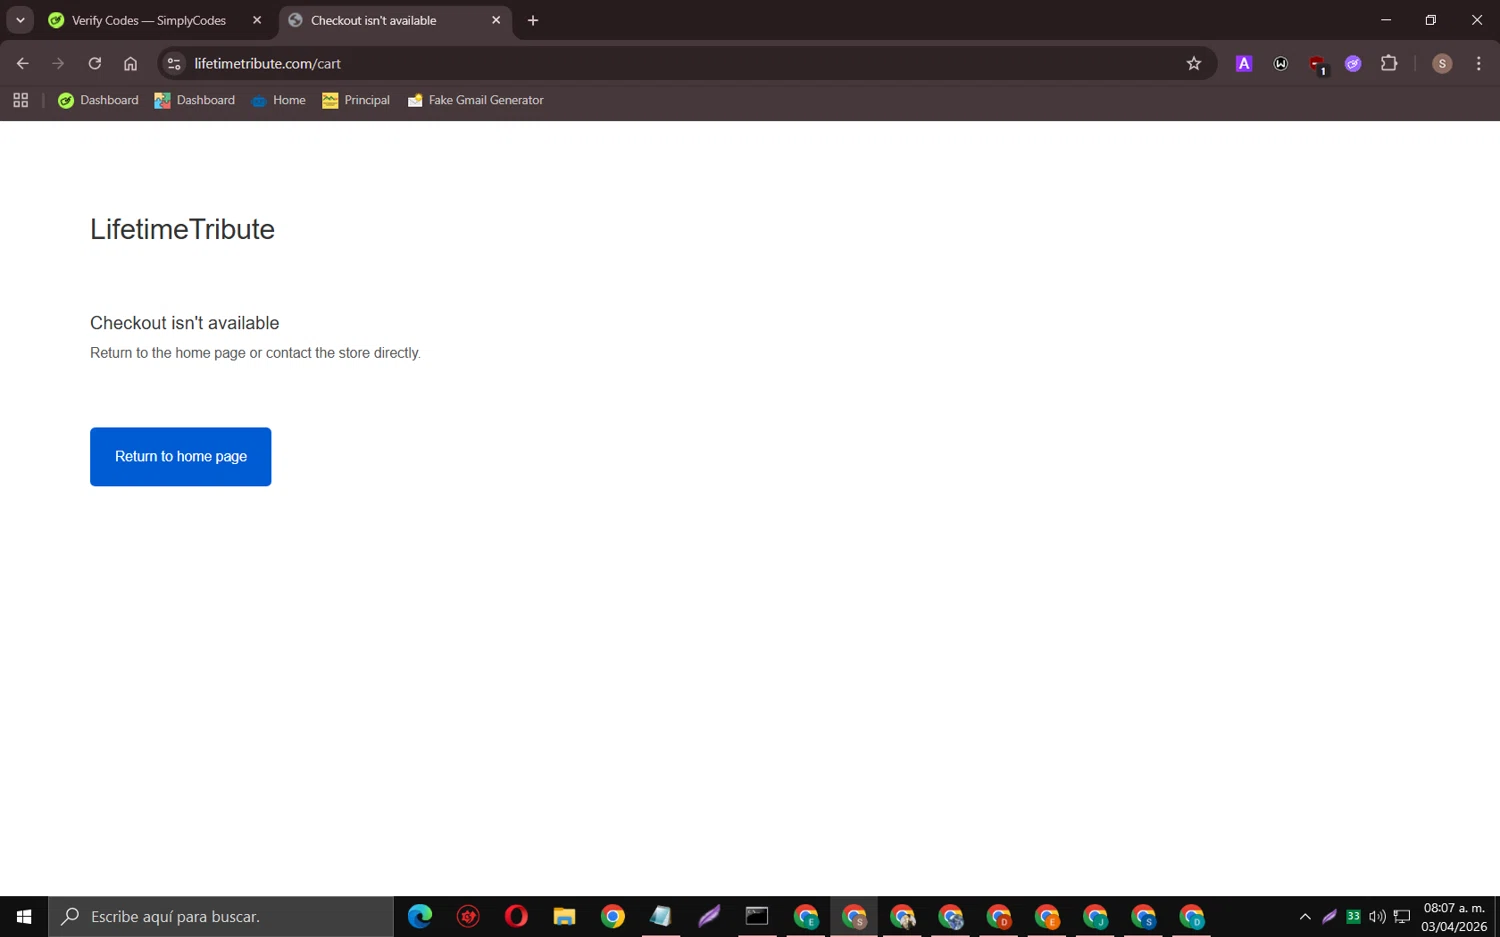Screen dimensions: 1500x937
Task: Open the red round app beside Edge
Action: [x=468, y=916]
